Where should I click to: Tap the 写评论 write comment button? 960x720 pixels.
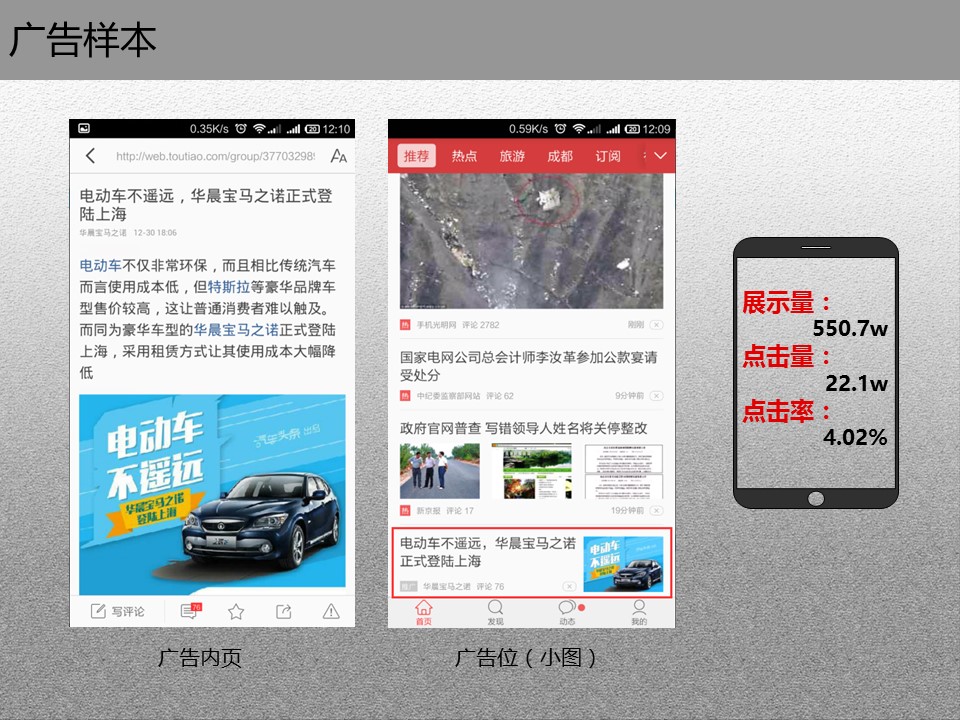coord(118,611)
